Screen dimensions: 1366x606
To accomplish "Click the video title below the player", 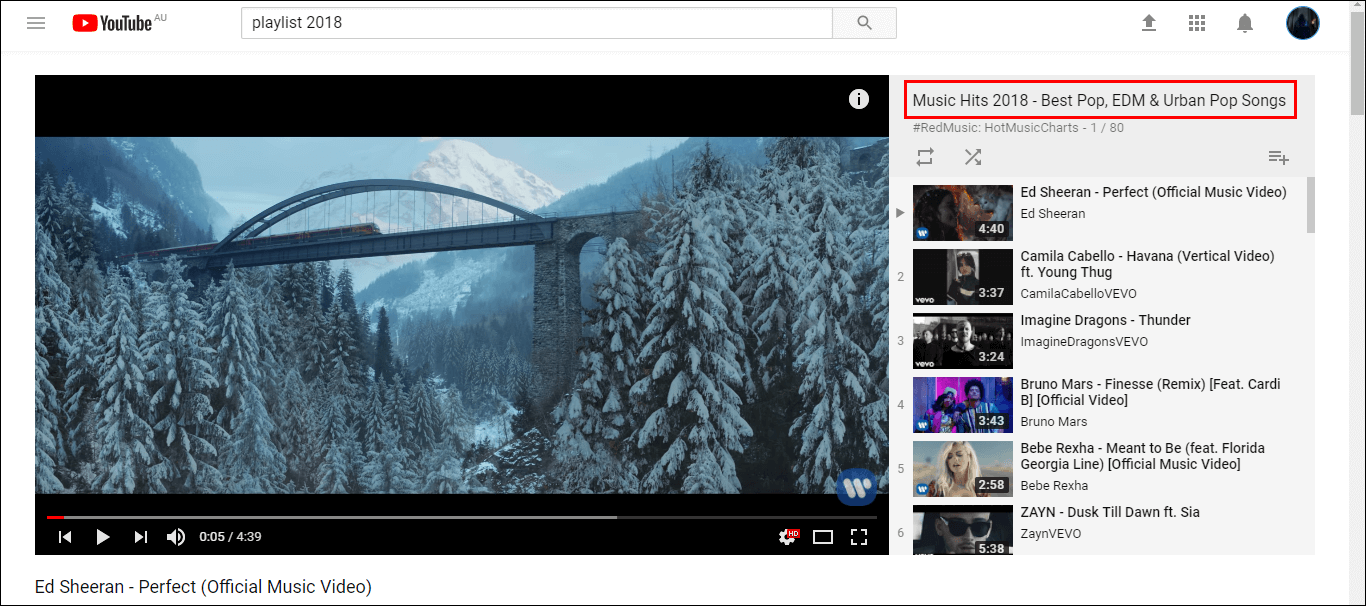I will [203, 587].
